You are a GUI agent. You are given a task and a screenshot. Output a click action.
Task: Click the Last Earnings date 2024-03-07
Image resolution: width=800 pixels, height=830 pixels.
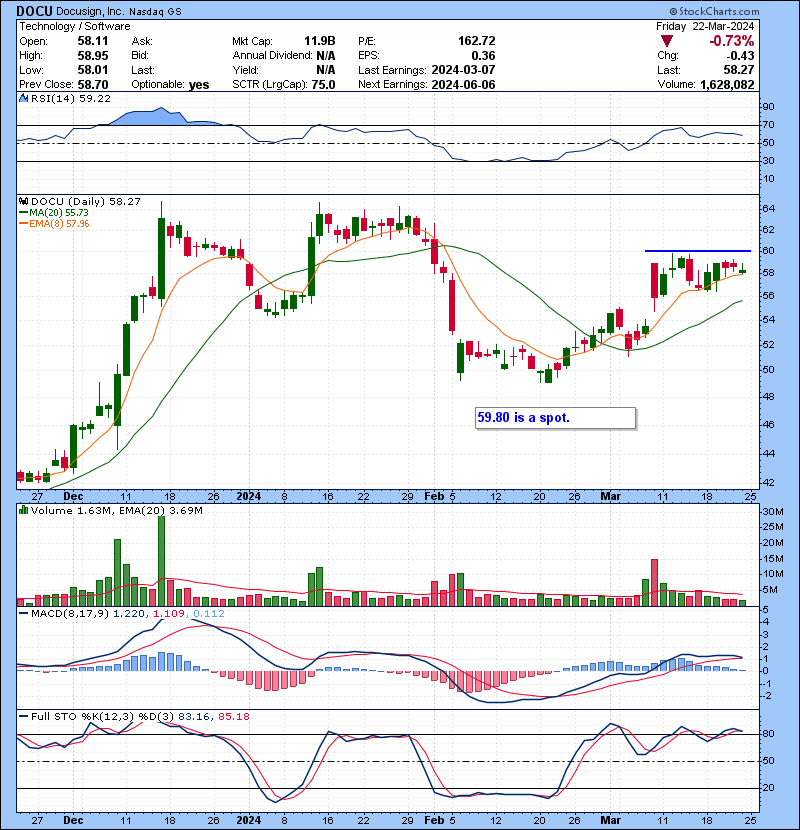463,70
